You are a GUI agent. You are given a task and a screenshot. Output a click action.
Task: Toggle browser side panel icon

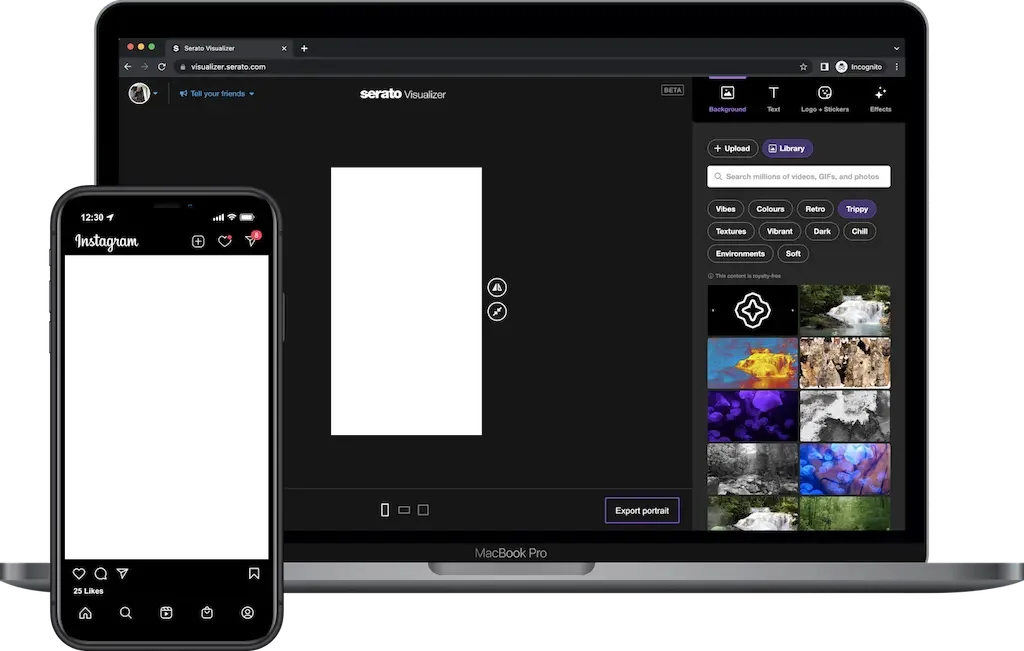[x=824, y=67]
